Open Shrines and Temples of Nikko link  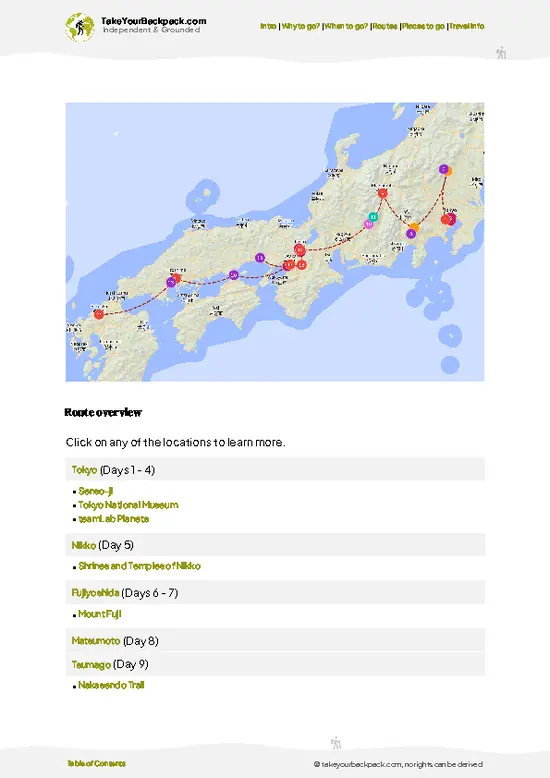[x=139, y=566]
